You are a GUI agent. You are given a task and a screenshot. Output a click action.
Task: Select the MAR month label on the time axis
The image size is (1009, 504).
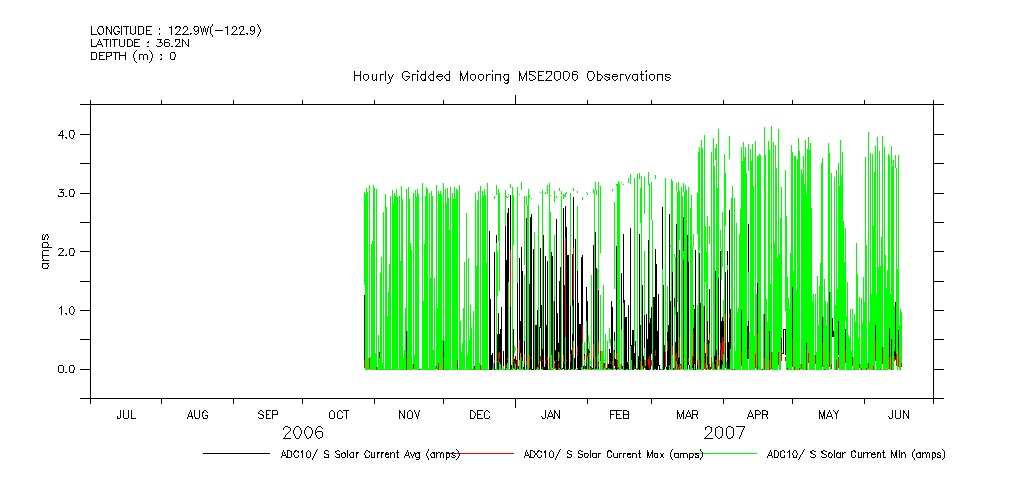coord(687,414)
